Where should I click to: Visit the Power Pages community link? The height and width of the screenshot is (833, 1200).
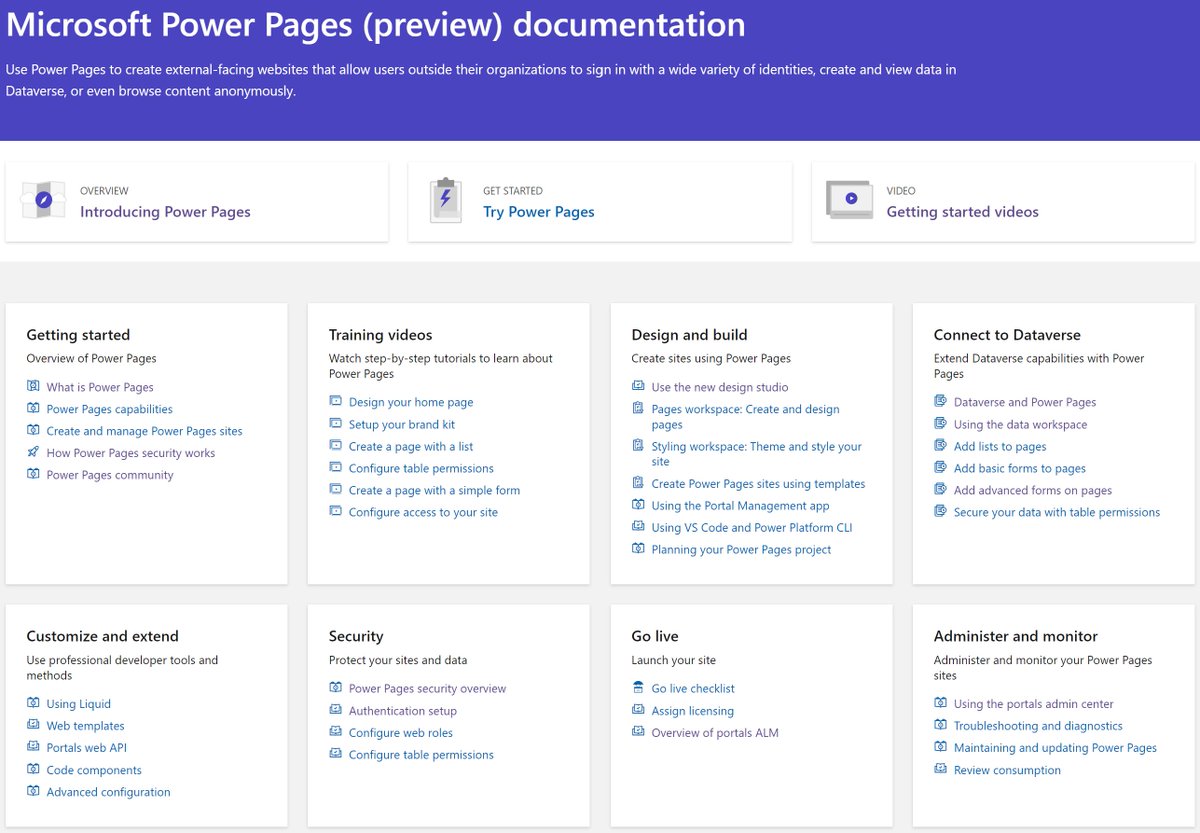[110, 475]
